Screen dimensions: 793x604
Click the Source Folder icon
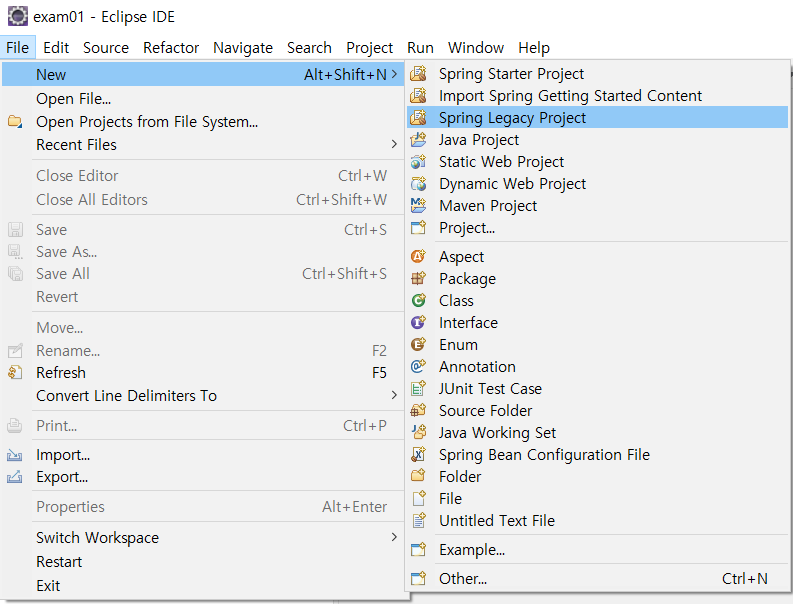click(x=418, y=410)
